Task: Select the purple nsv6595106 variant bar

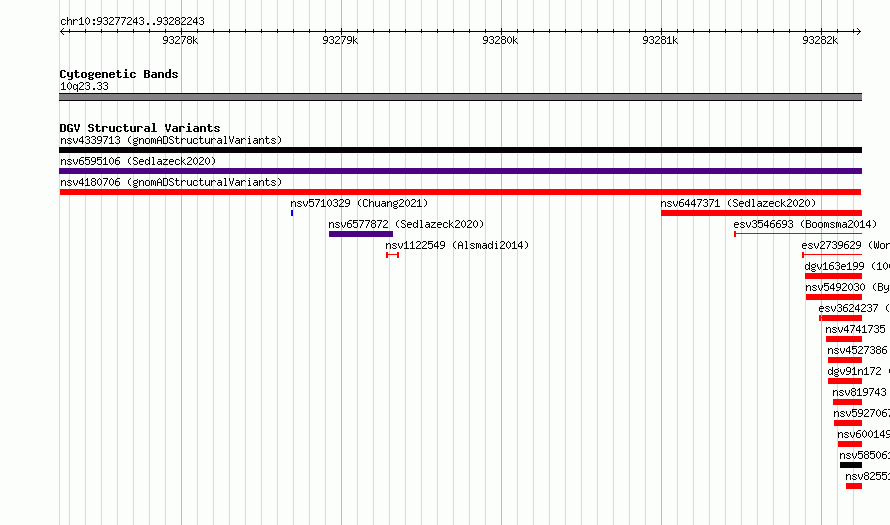Action: click(460, 171)
